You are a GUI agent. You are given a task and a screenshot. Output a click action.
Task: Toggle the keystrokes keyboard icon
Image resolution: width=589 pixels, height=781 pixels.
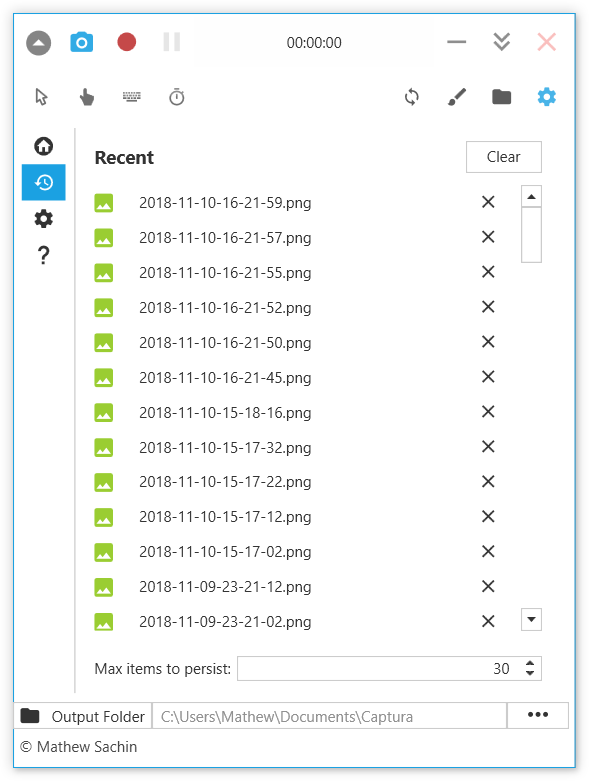[132, 97]
